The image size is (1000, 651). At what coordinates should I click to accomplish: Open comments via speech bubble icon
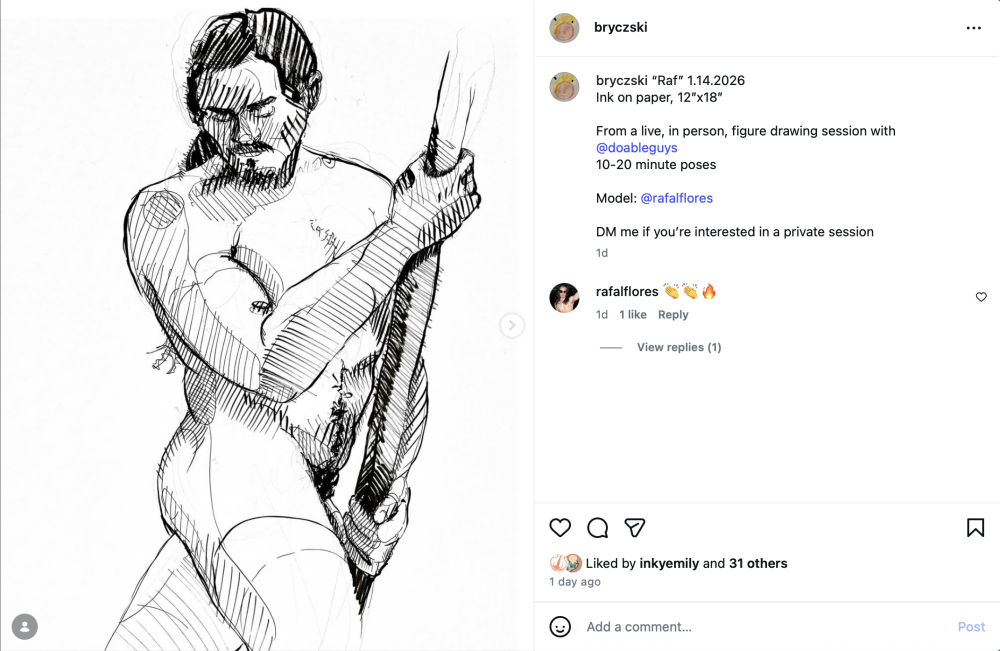pos(598,528)
